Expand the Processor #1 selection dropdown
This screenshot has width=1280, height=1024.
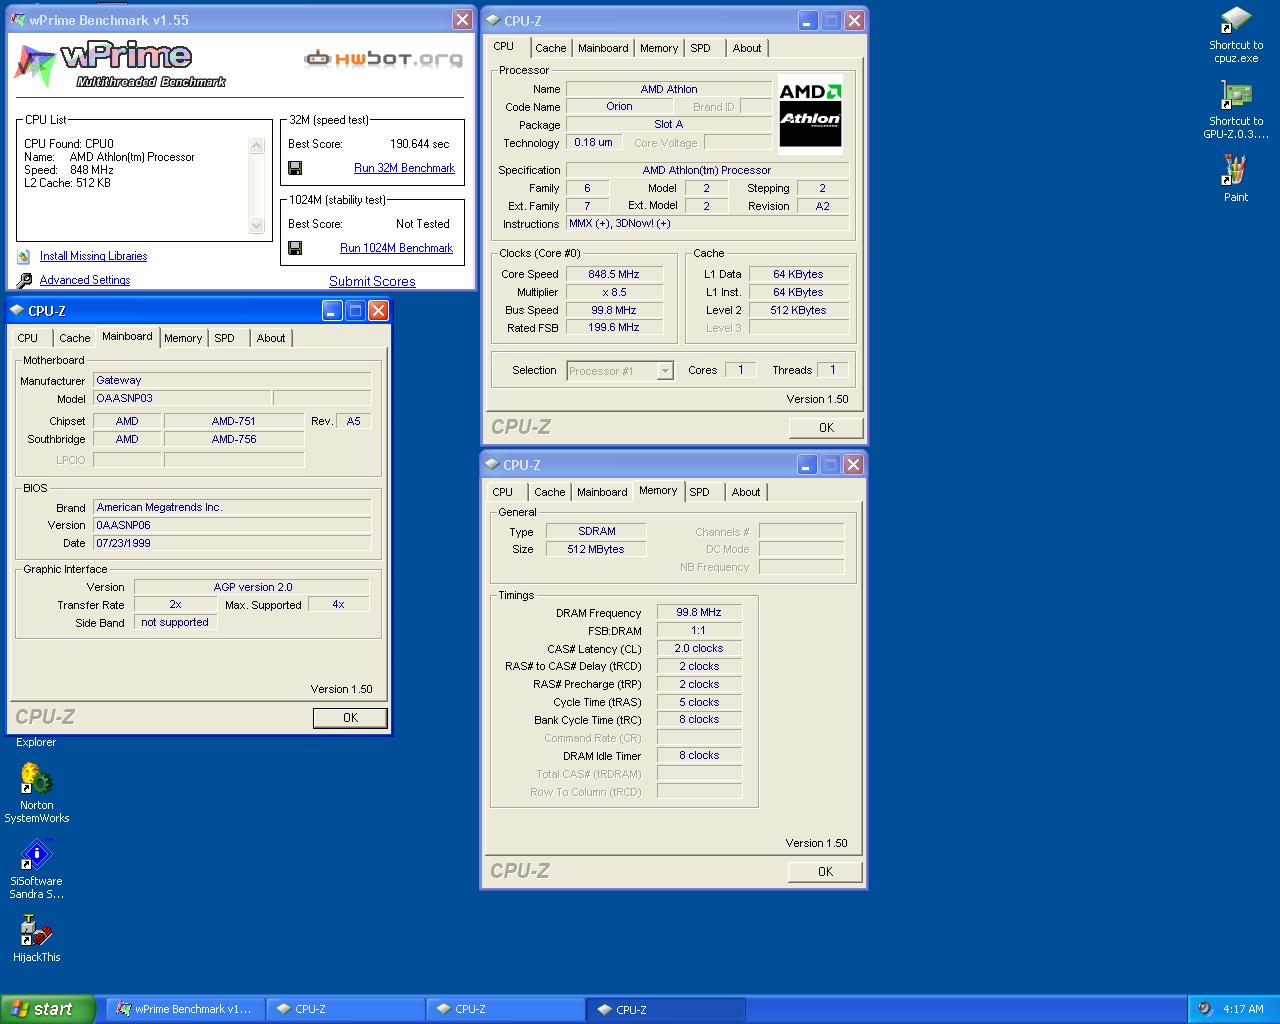(665, 371)
